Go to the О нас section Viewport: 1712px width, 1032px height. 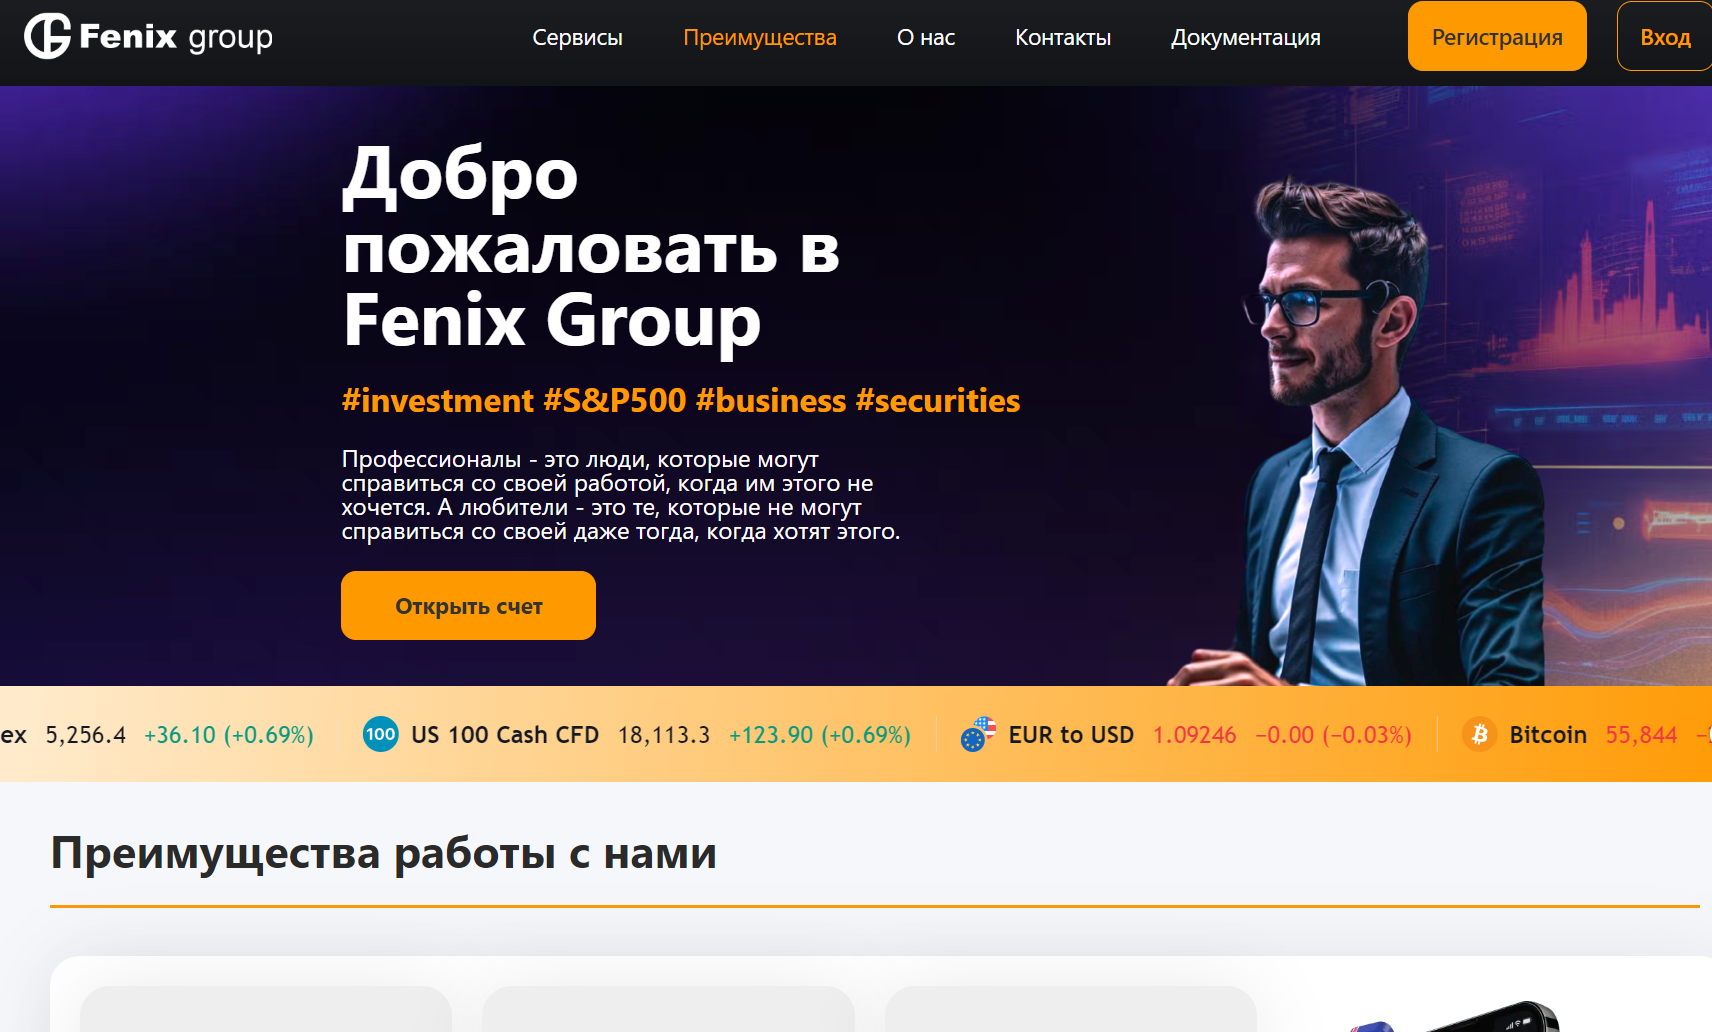tap(926, 37)
